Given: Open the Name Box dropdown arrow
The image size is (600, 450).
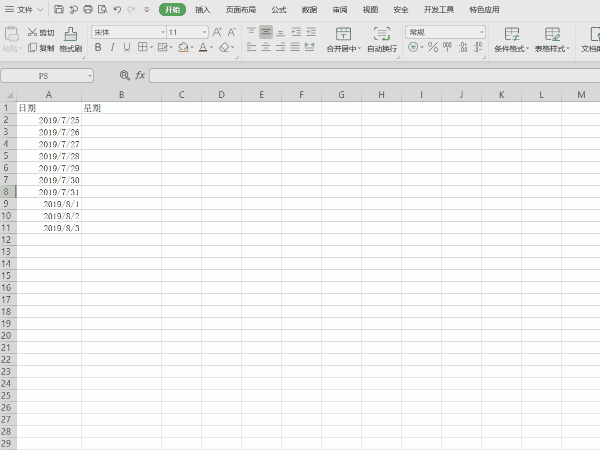Looking at the screenshot, I should (x=90, y=76).
